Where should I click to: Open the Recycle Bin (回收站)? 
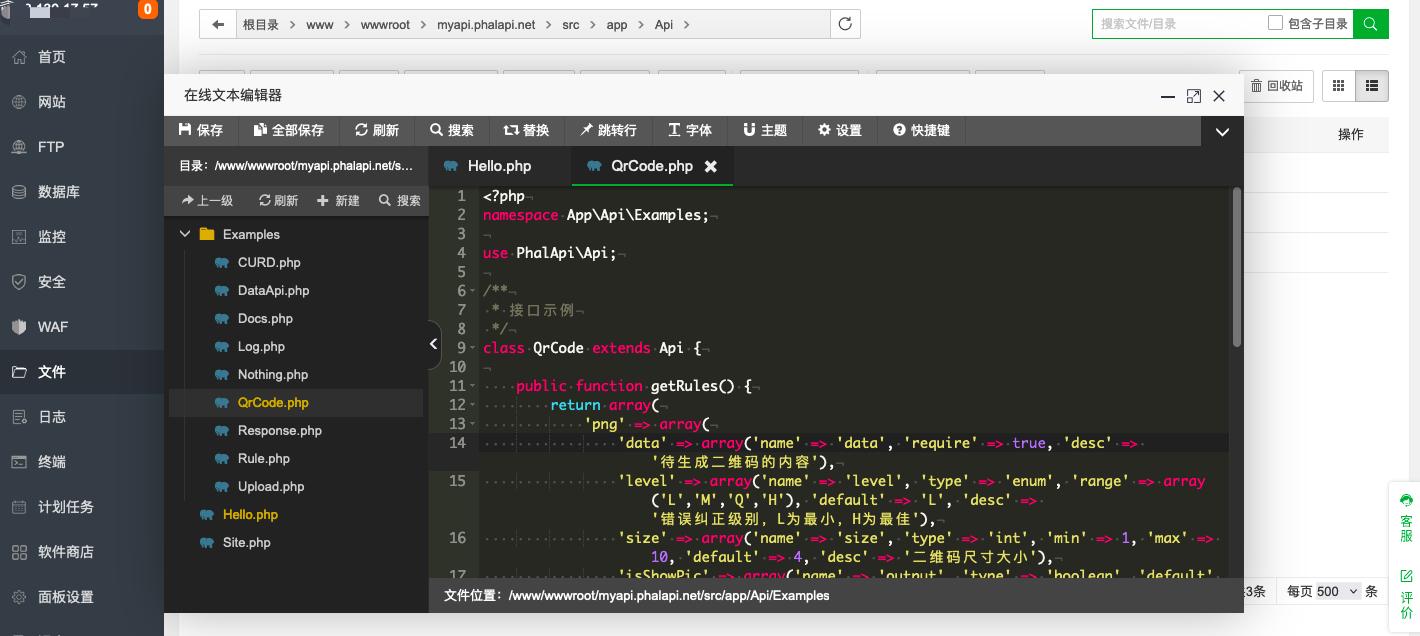(x=1275, y=86)
